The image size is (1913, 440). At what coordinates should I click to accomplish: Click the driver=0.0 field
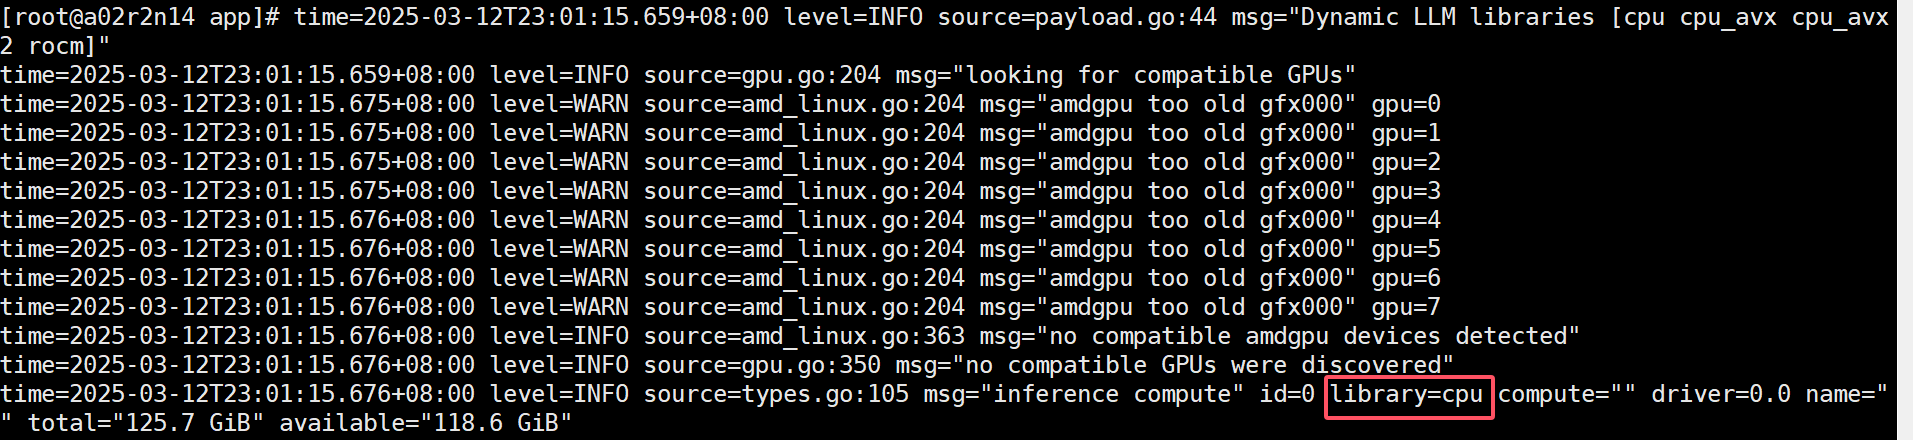pyautogui.click(x=1720, y=394)
